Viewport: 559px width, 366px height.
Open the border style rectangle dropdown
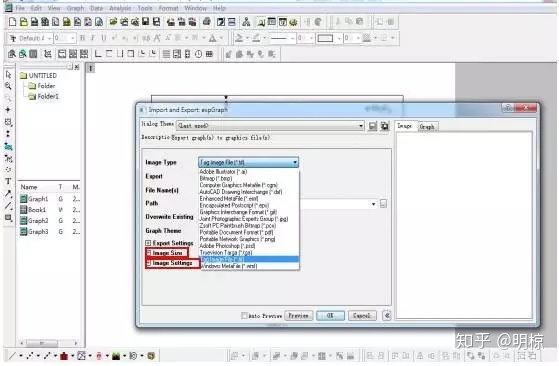(338, 38)
